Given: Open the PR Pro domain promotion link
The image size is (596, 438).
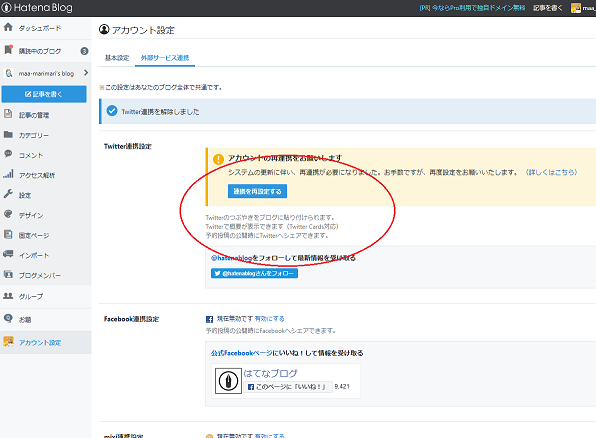Looking at the screenshot, I should 472,8.
